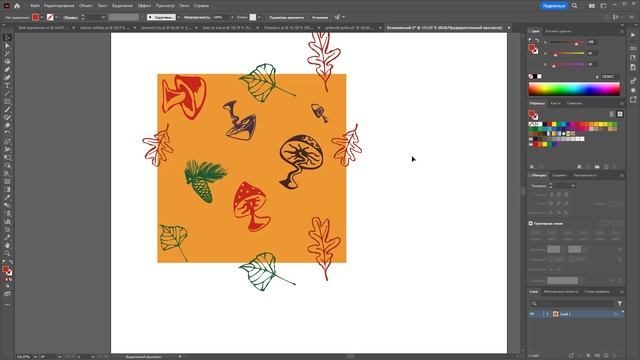Change screen mode at toolbar bottom

coord(7,294)
